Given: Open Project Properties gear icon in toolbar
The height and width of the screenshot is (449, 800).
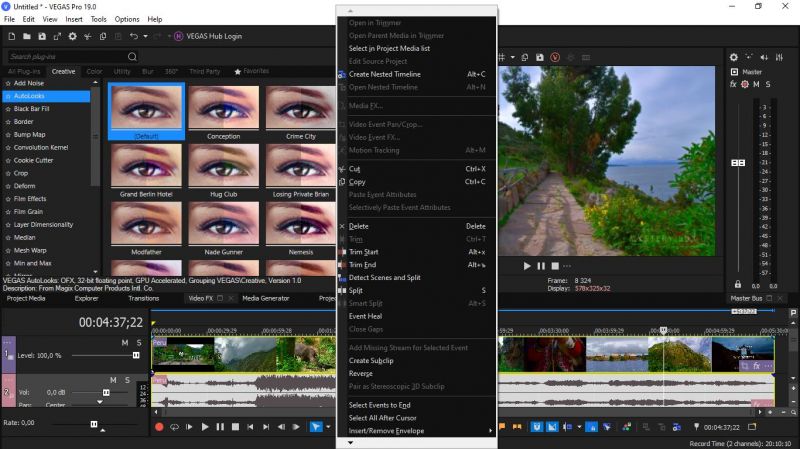Looking at the screenshot, I should coord(72,36).
